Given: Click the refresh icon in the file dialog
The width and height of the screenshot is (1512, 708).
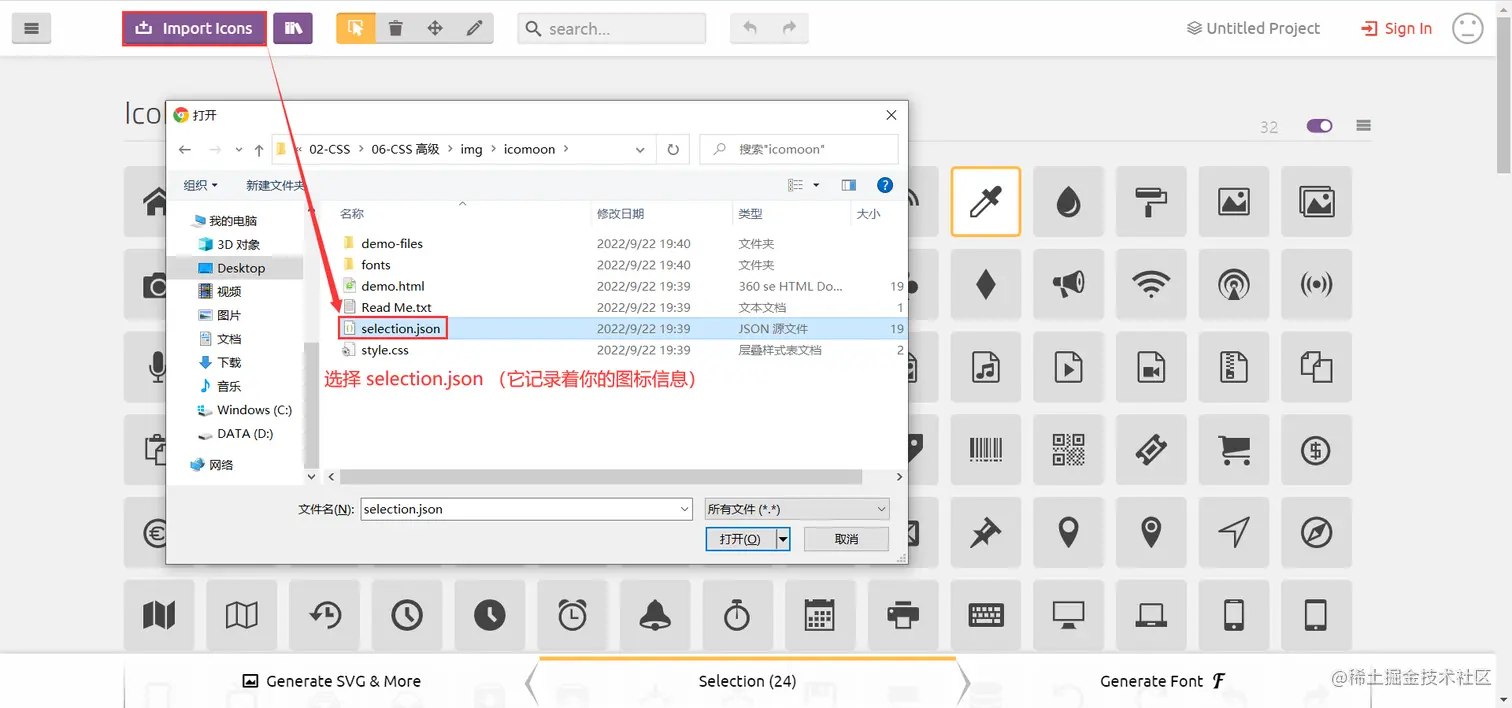Looking at the screenshot, I should tap(671, 149).
